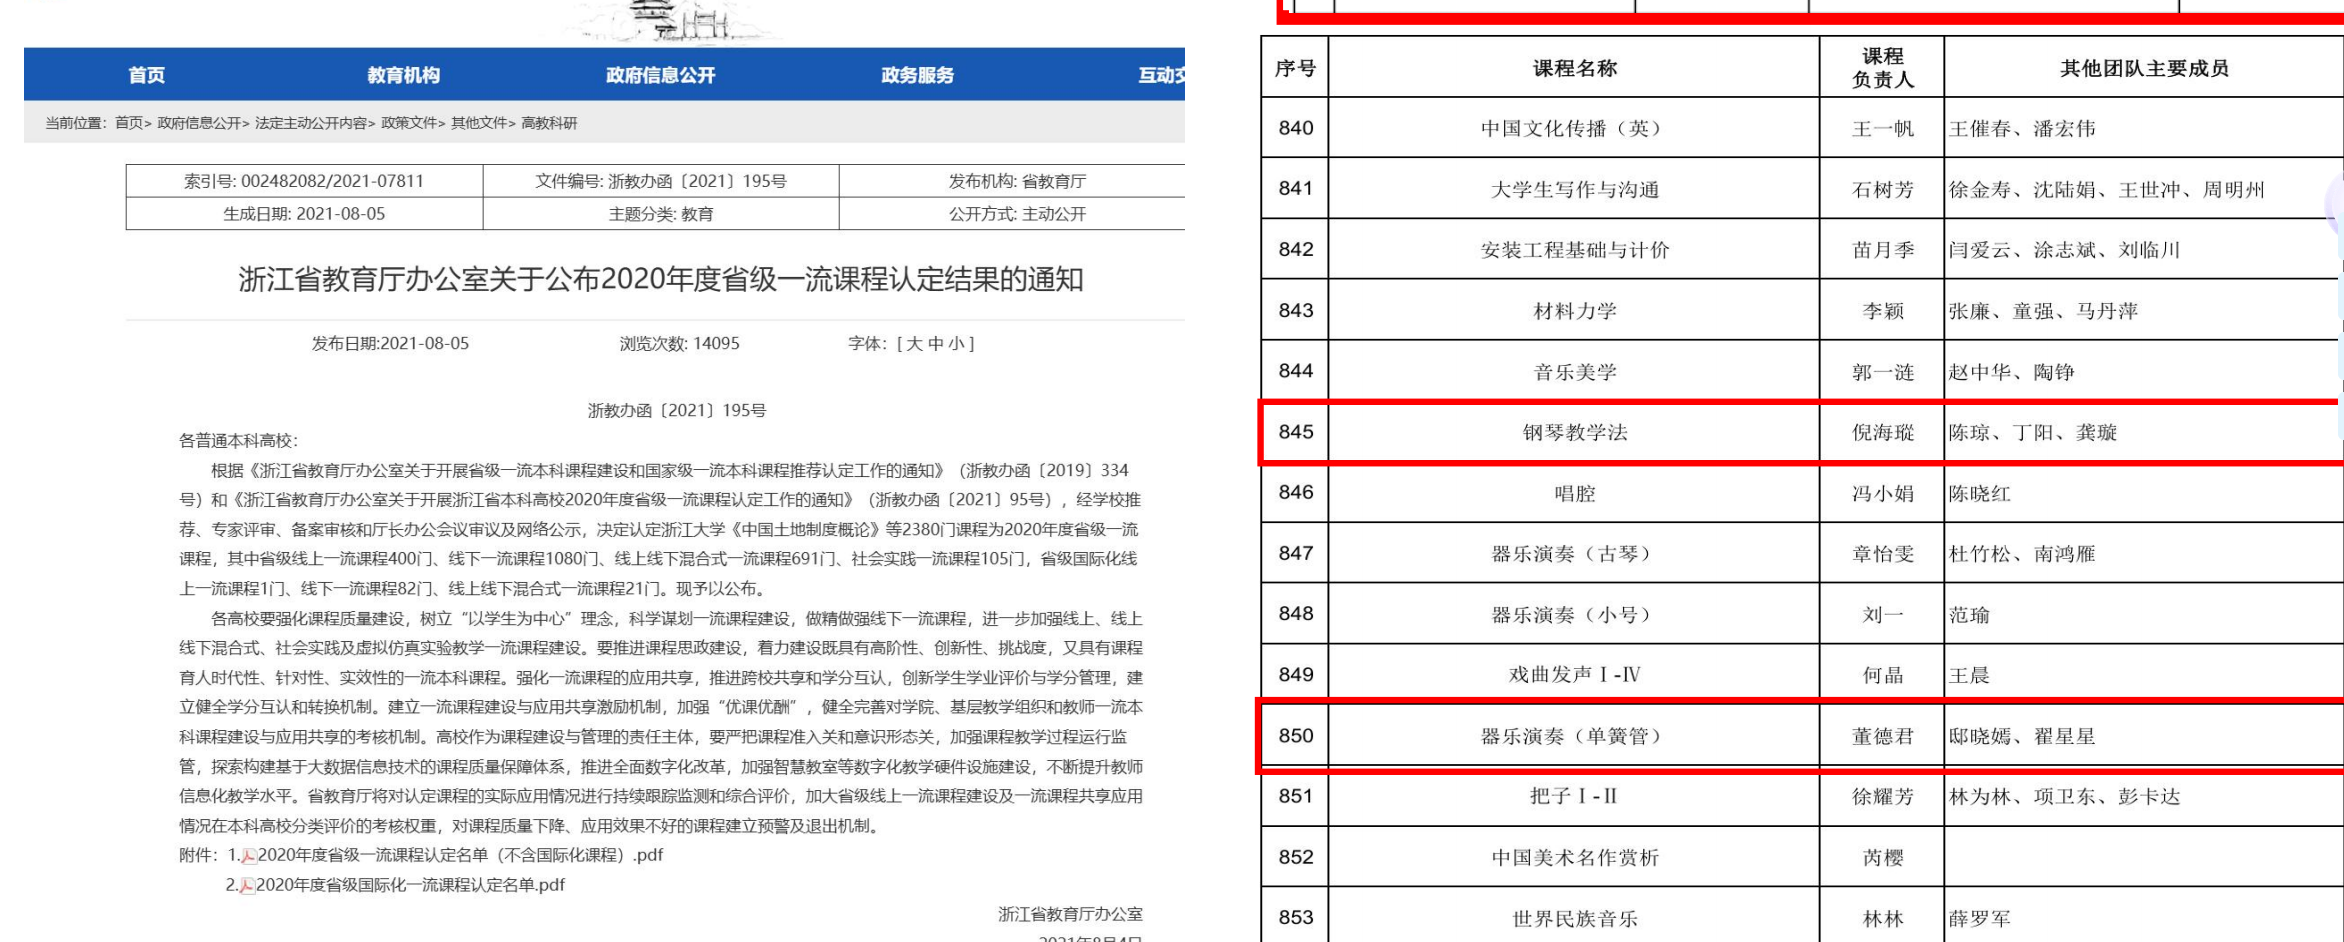Open the 首页 navigation menu item
2344x942 pixels.
pyautogui.click(x=146, y=75)
